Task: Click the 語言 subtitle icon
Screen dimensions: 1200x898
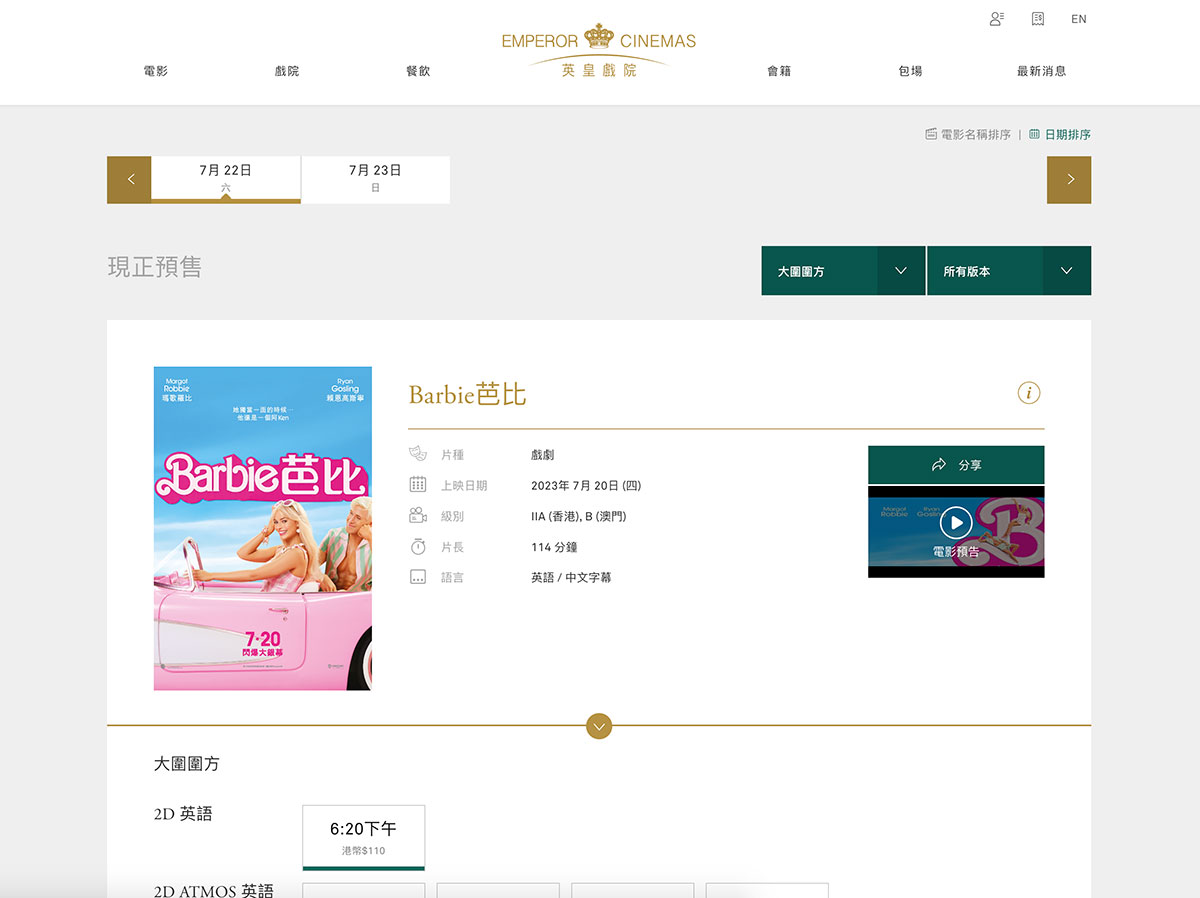Action: 418,577
